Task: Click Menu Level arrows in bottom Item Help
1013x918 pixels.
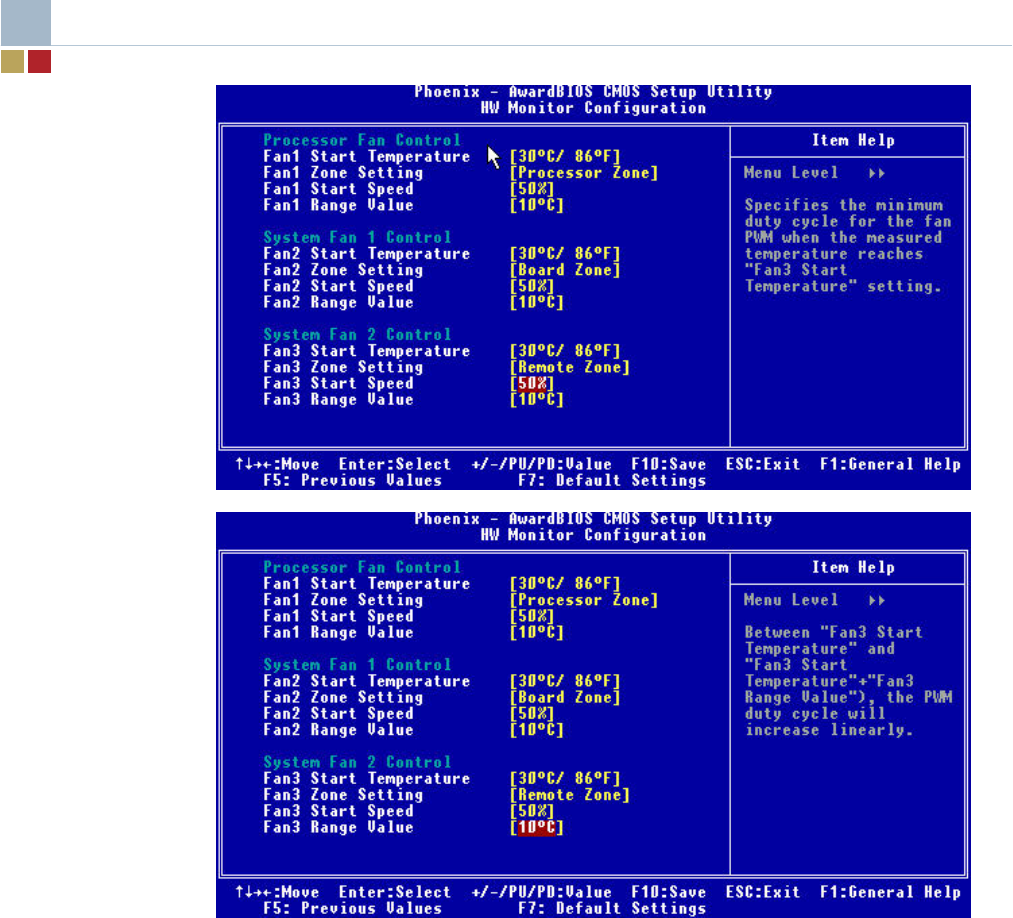Action: (x=877, y=600)
